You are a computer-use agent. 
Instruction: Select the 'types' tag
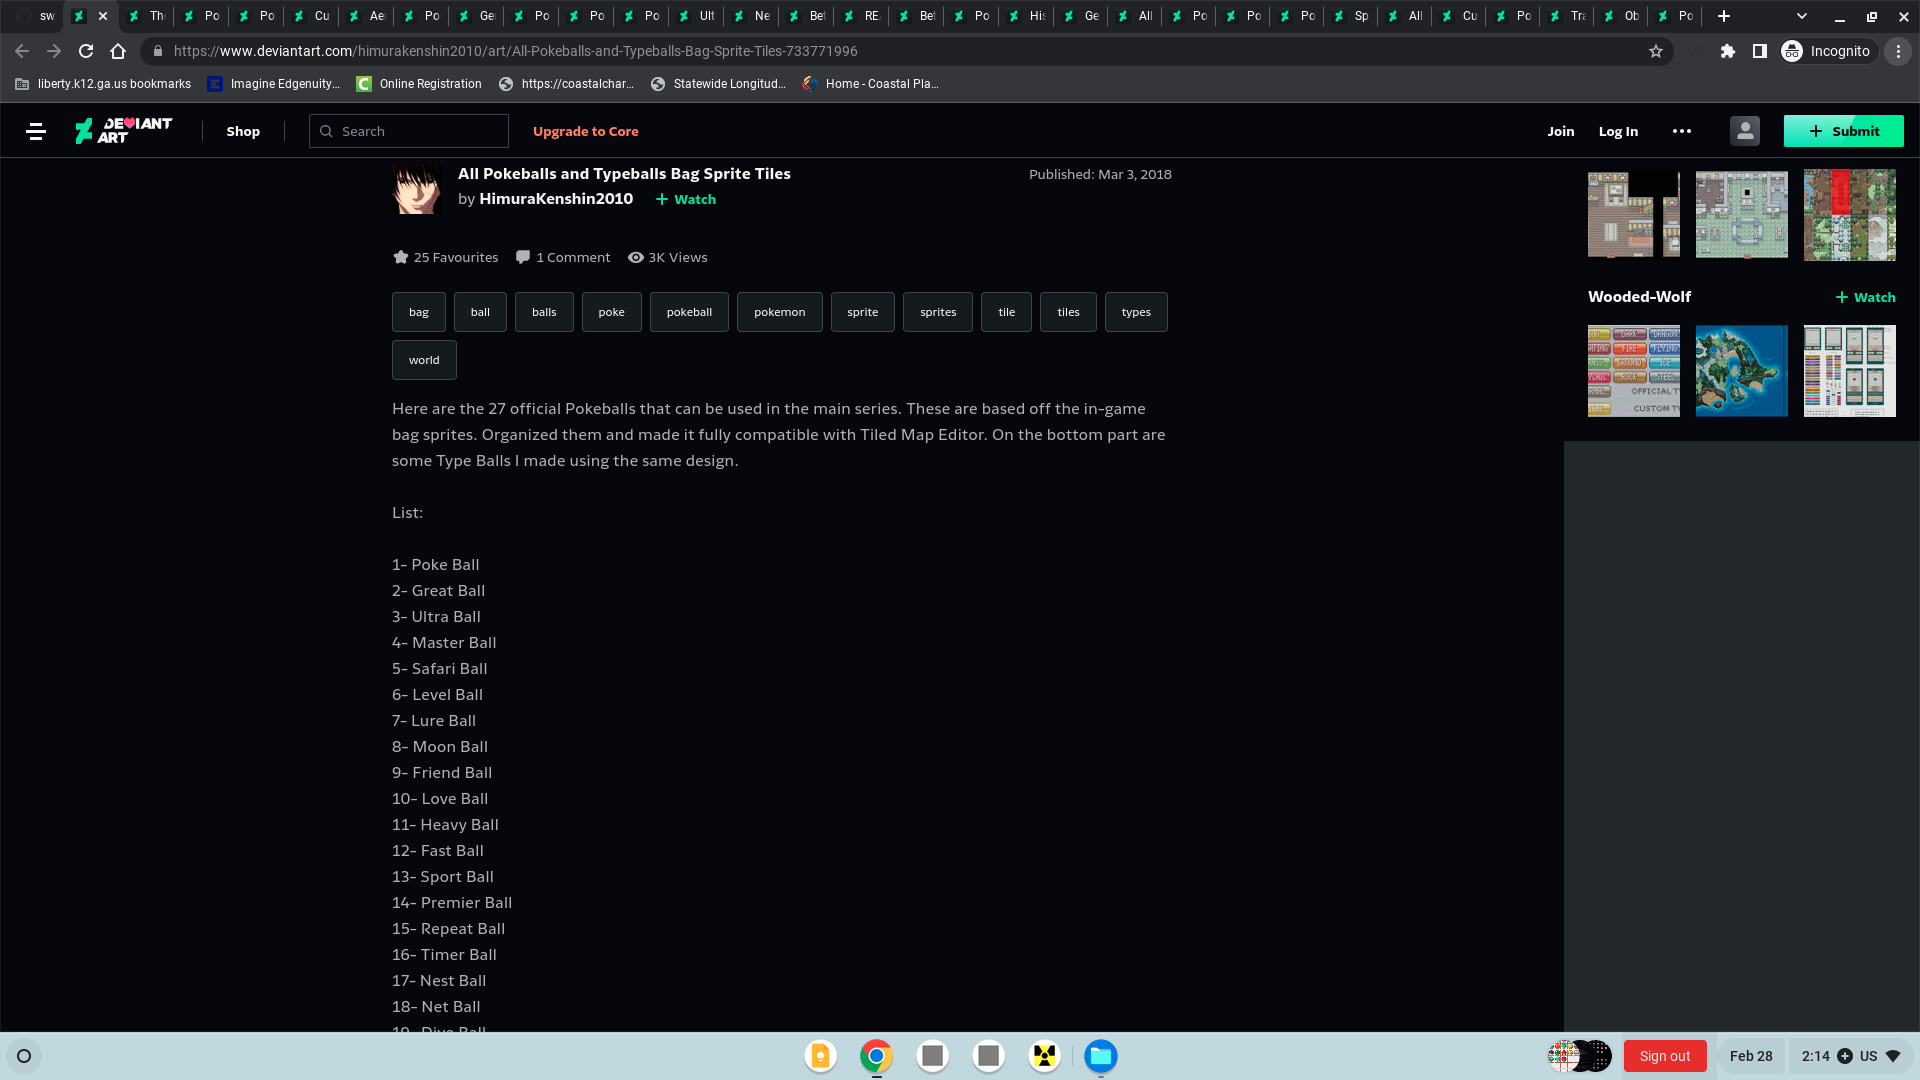pyautogui.click(x=1136, y=312)
